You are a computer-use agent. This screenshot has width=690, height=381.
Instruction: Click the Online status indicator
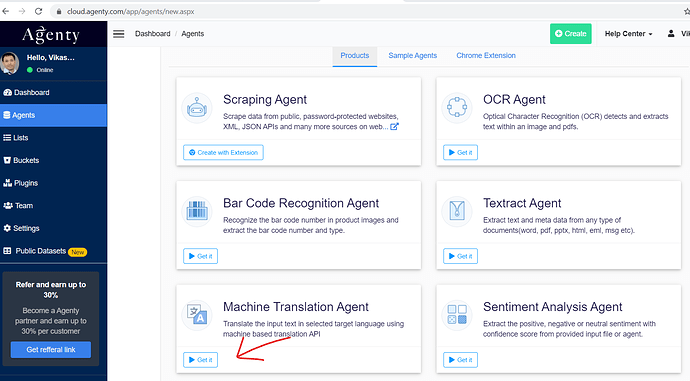pos(40,70)
